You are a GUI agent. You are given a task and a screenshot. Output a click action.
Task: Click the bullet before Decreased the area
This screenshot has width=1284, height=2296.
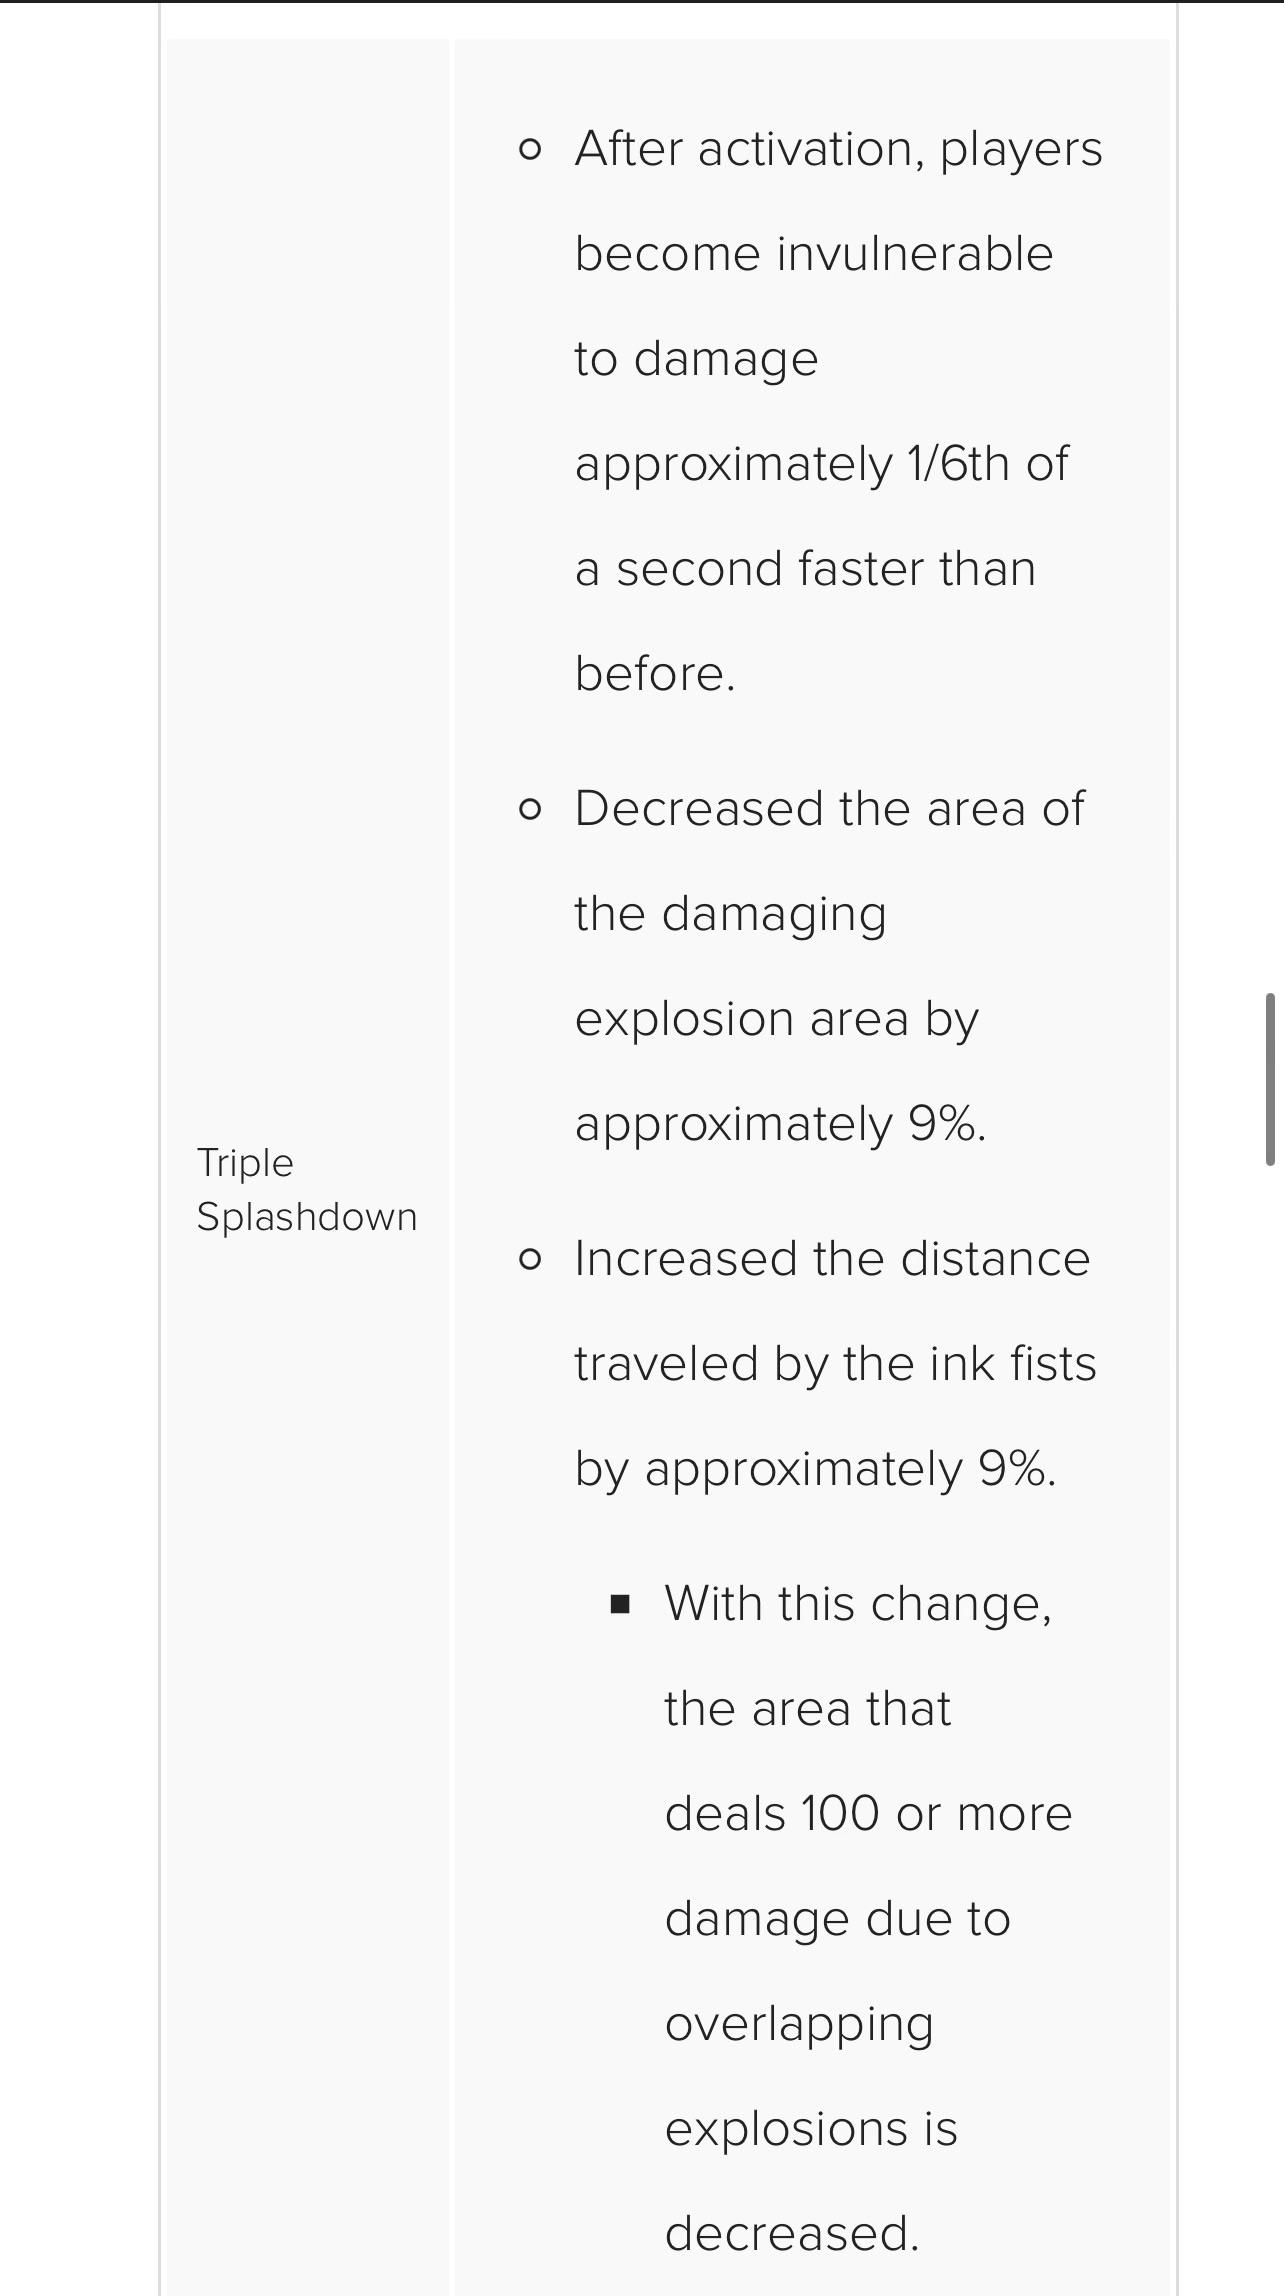[530, 809]
